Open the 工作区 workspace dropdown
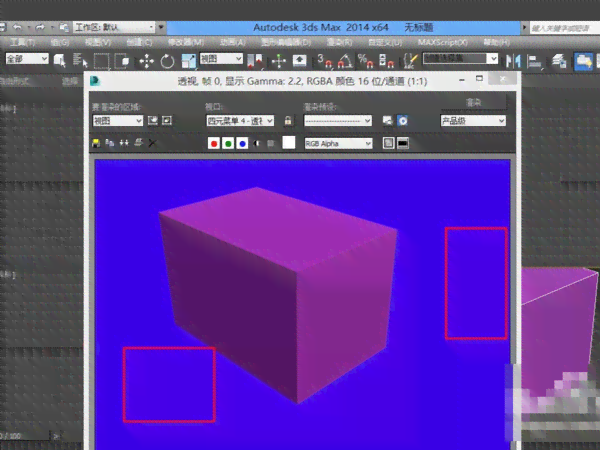The width and height of the screenshot is (600, 450). point(114,27)
